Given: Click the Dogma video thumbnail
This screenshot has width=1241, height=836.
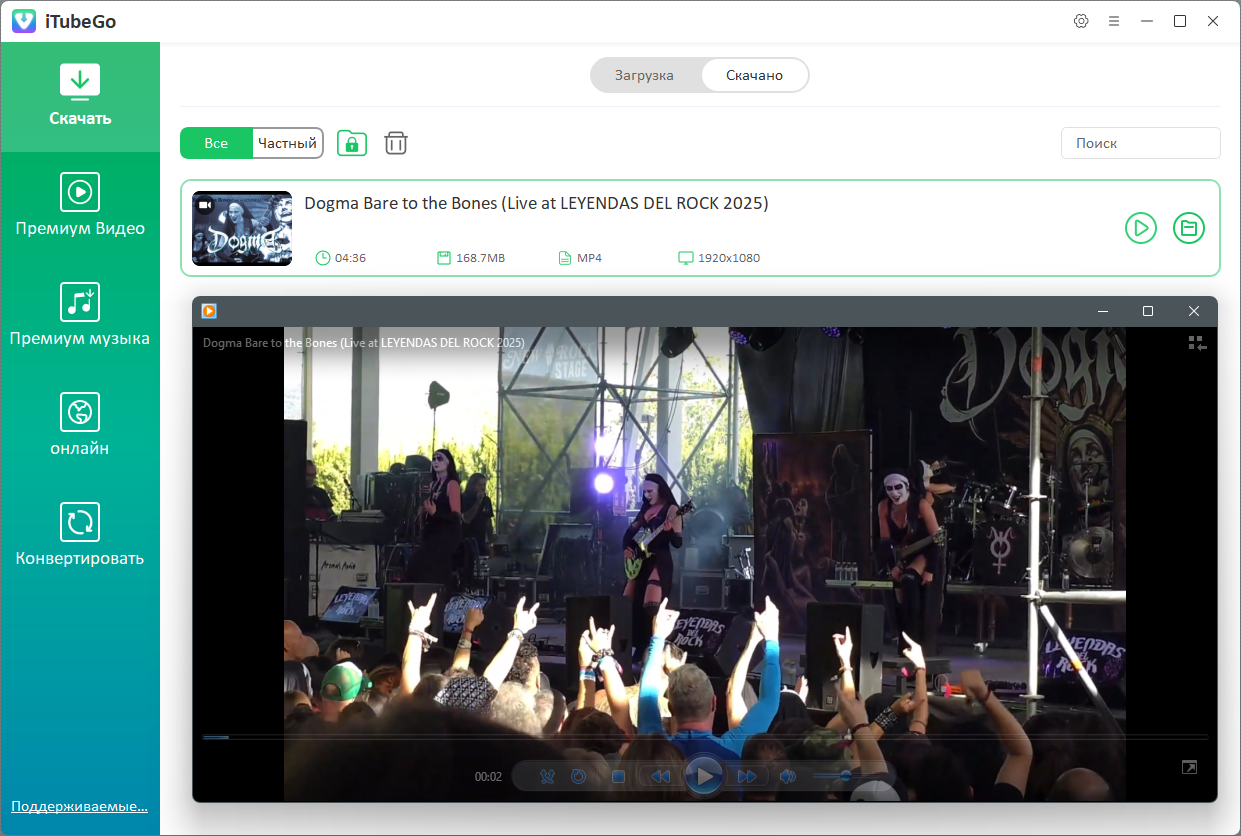Looking at the screenshot, I should 242,228.
